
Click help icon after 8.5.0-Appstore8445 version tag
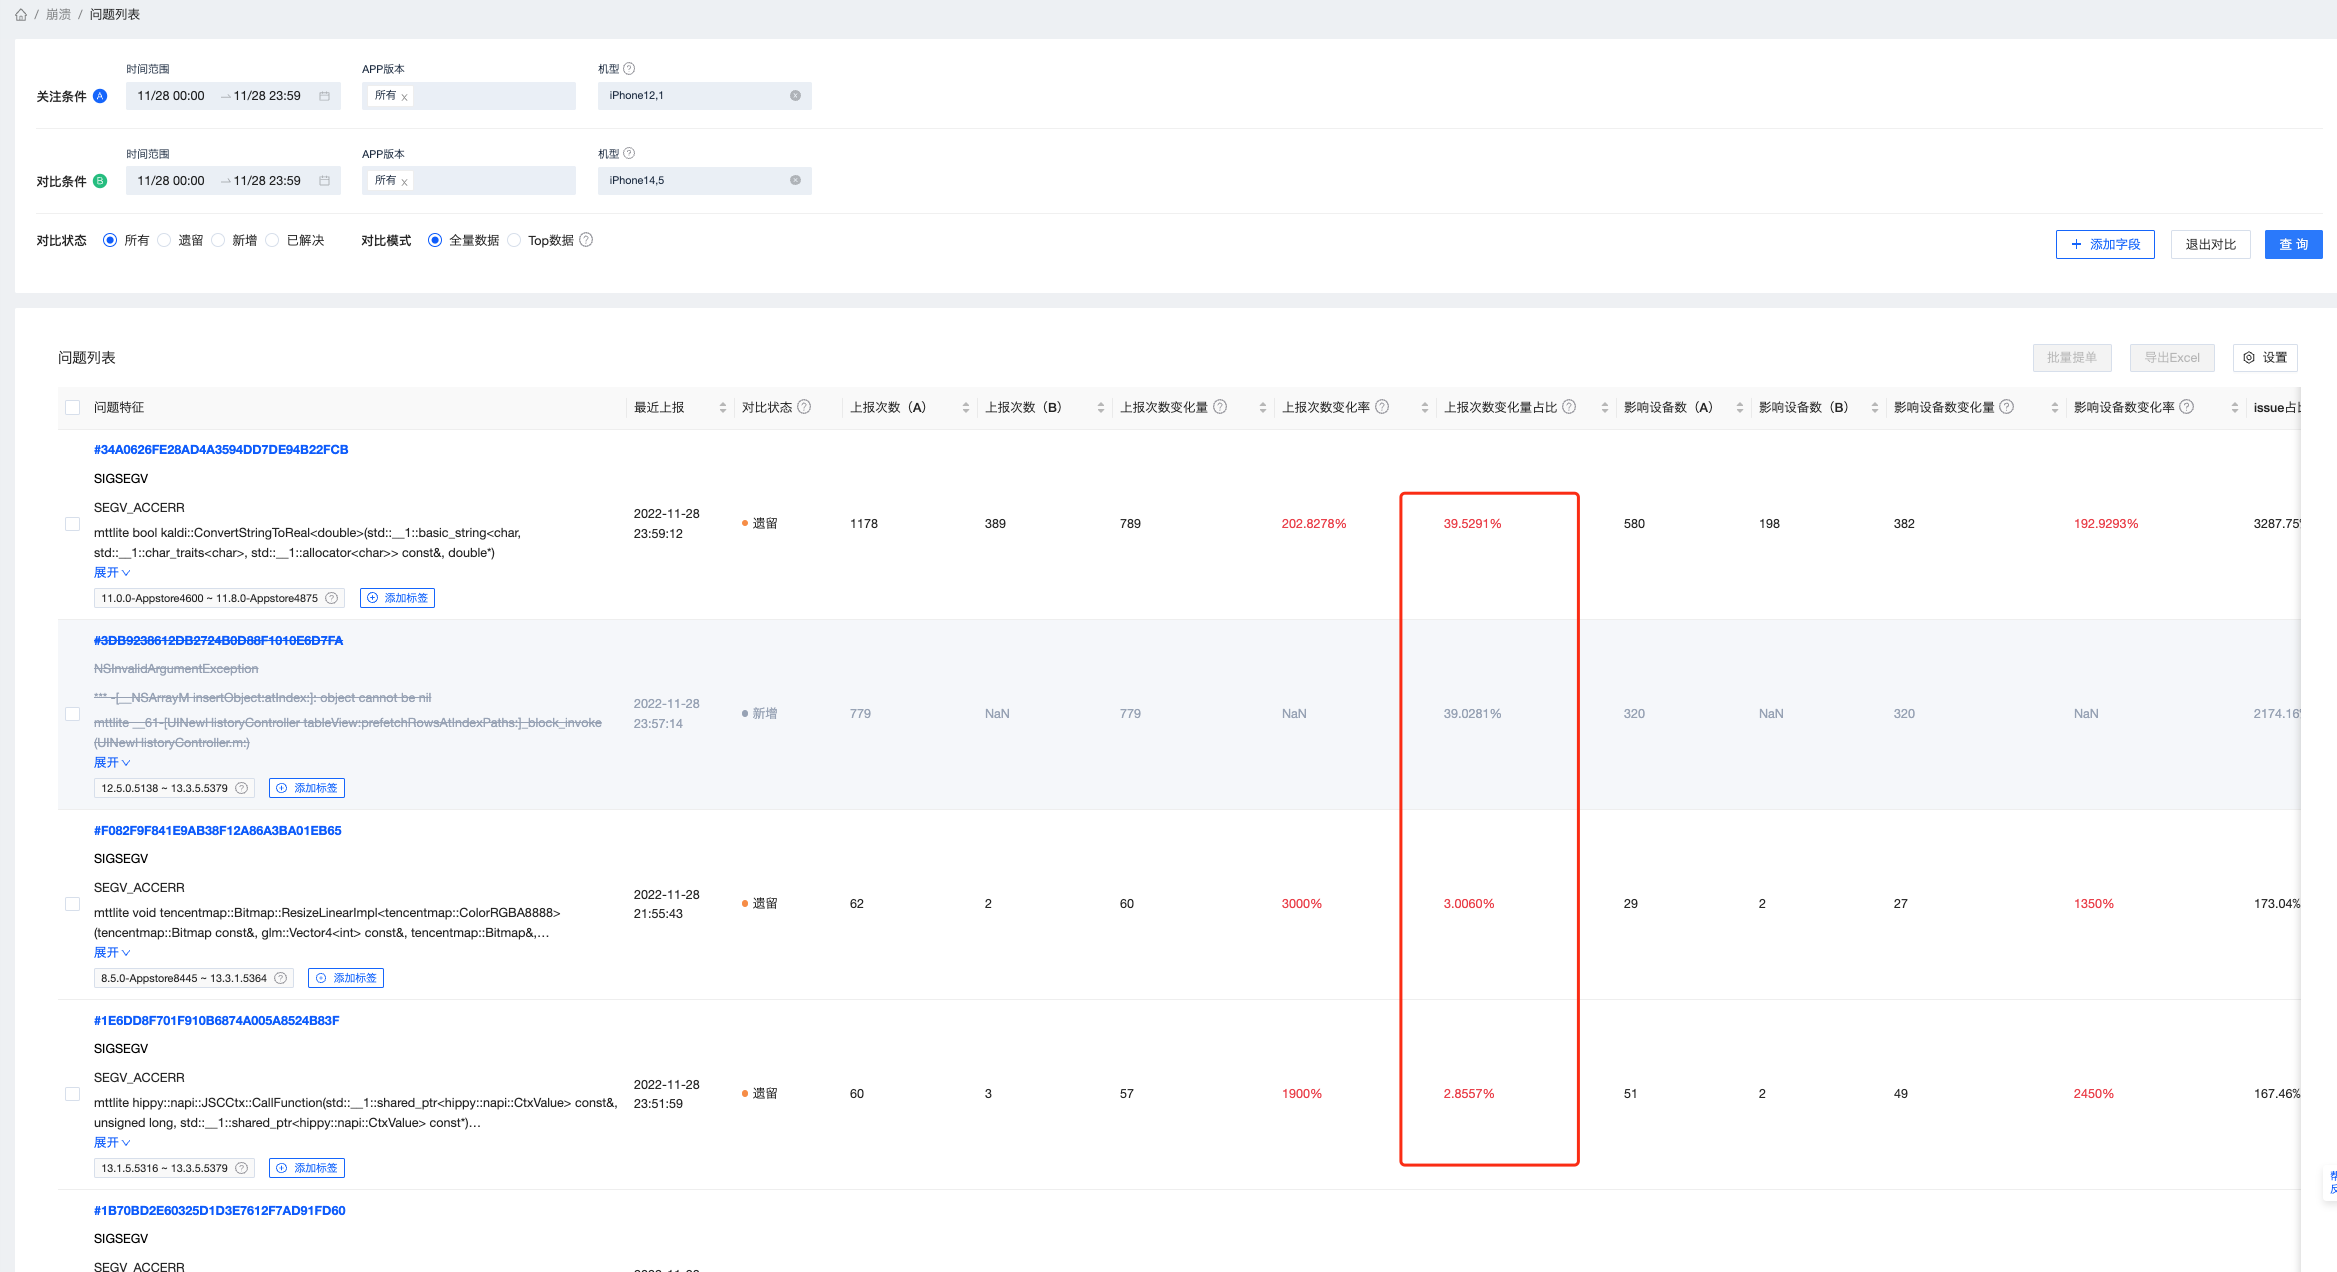(x=280, y=978)
